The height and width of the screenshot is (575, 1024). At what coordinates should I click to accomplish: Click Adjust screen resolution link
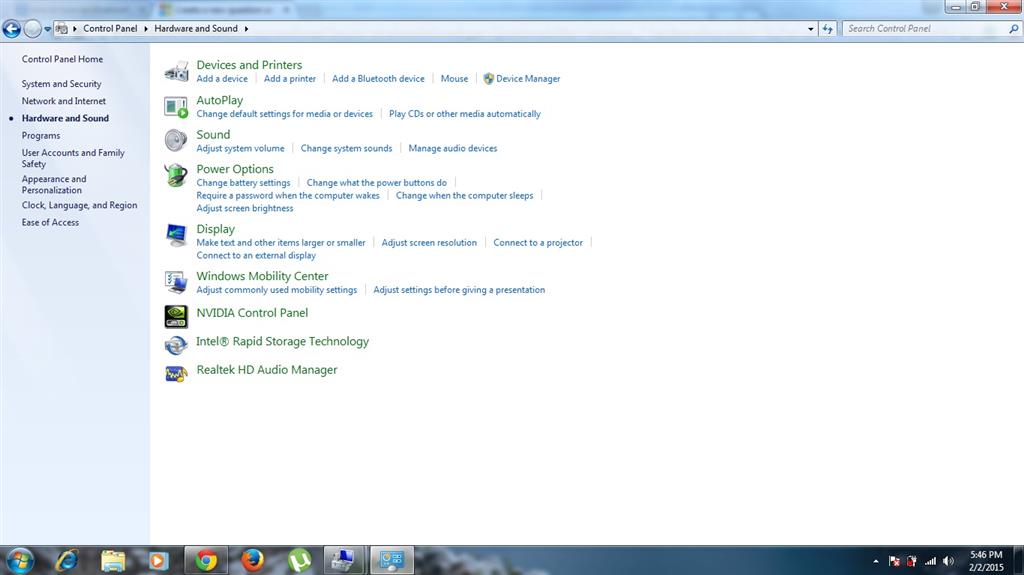[429, 242]
